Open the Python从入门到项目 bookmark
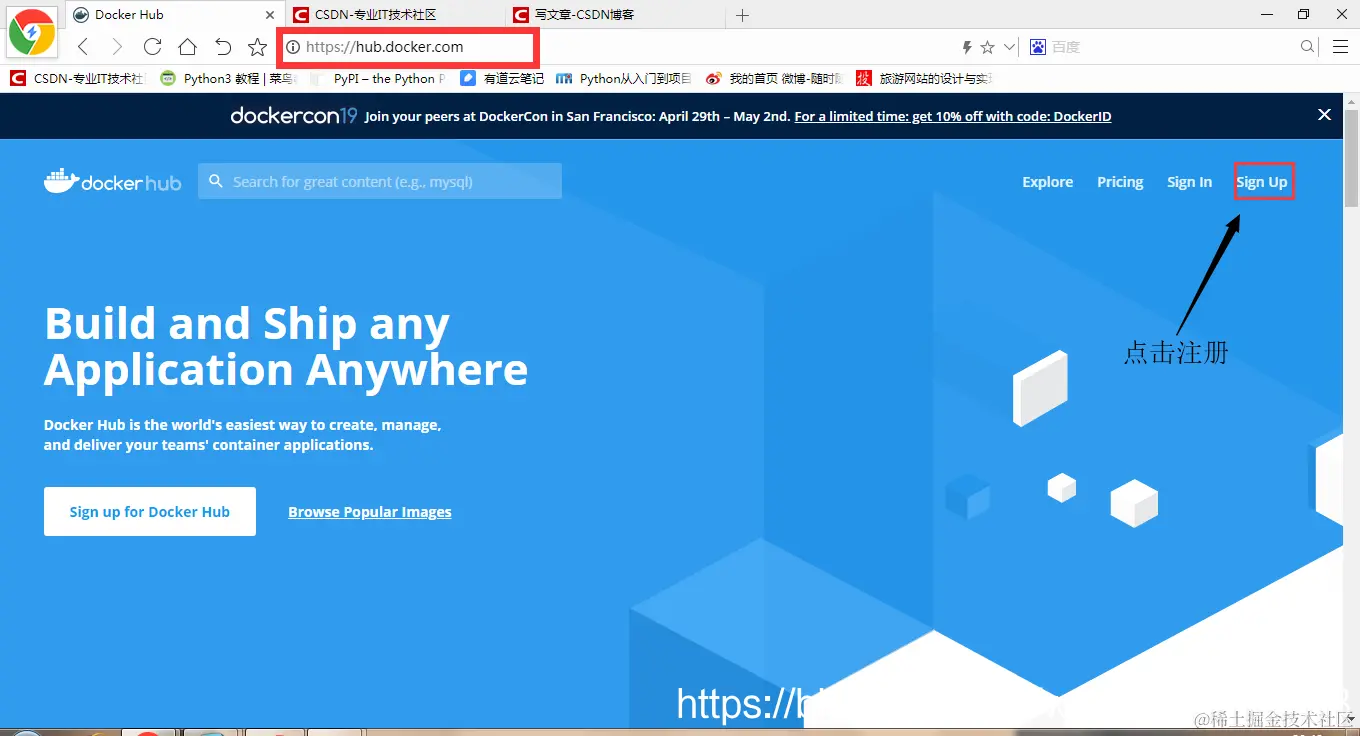This screenshot has width=1360, height=736. point(623,78)
